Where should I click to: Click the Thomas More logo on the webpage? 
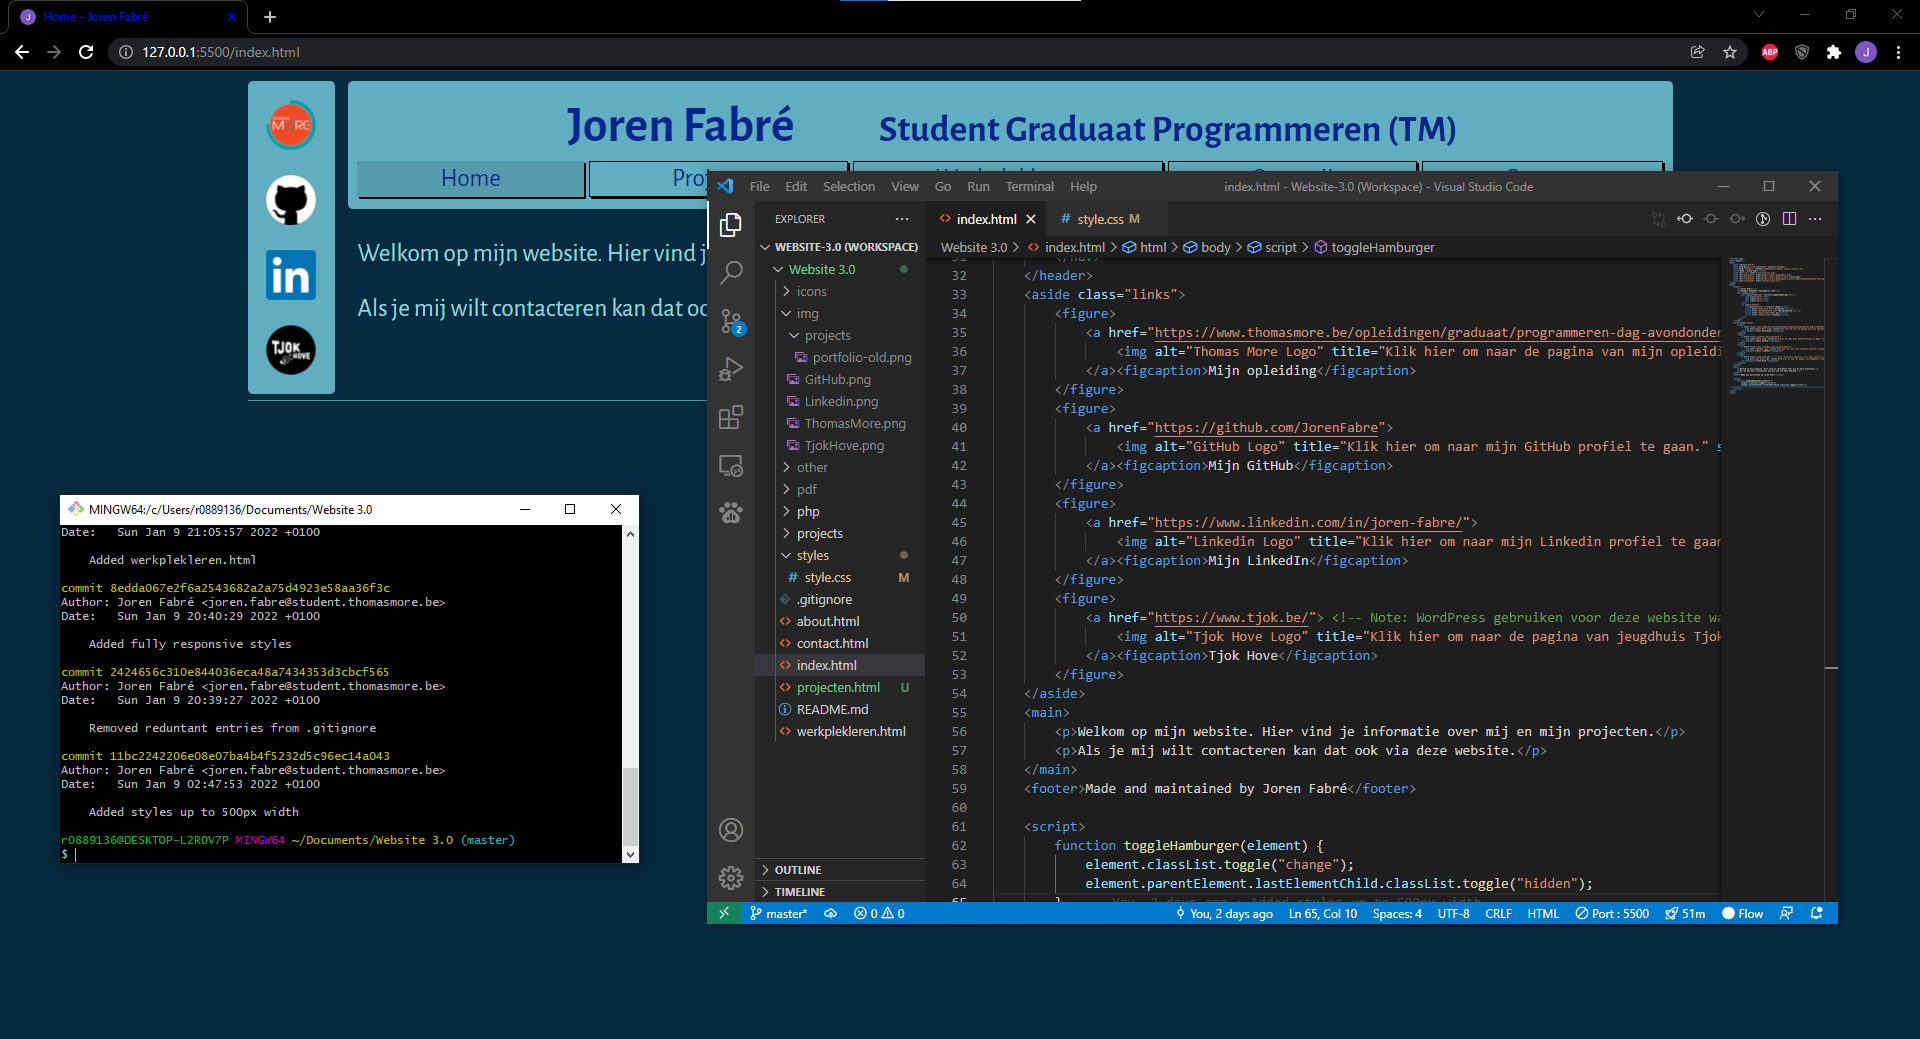pyautogui.click(x=291, y=125)
